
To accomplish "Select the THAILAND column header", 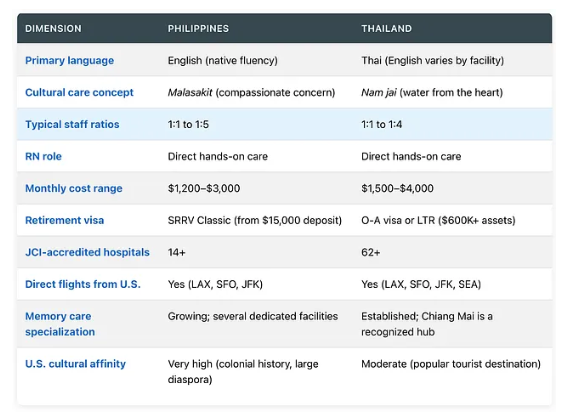I will coord(386,28).
